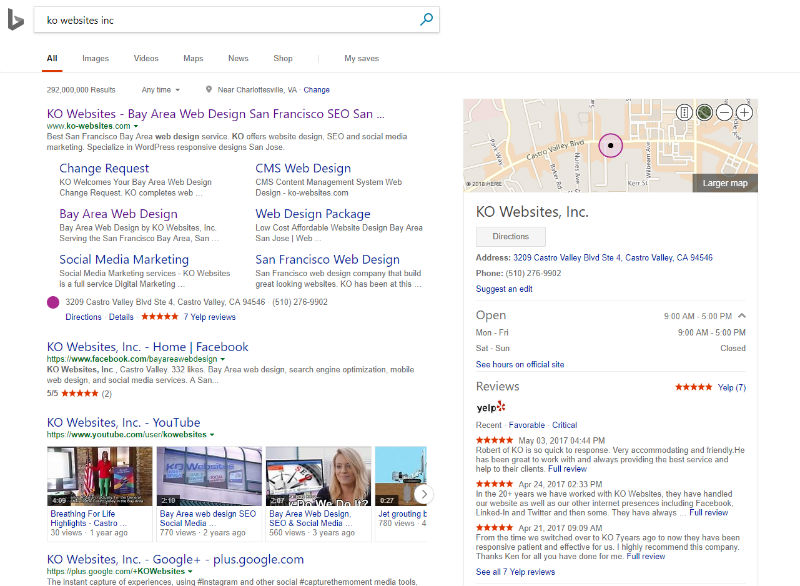Click Change location link
800x586 pixels.
[316, 90]
